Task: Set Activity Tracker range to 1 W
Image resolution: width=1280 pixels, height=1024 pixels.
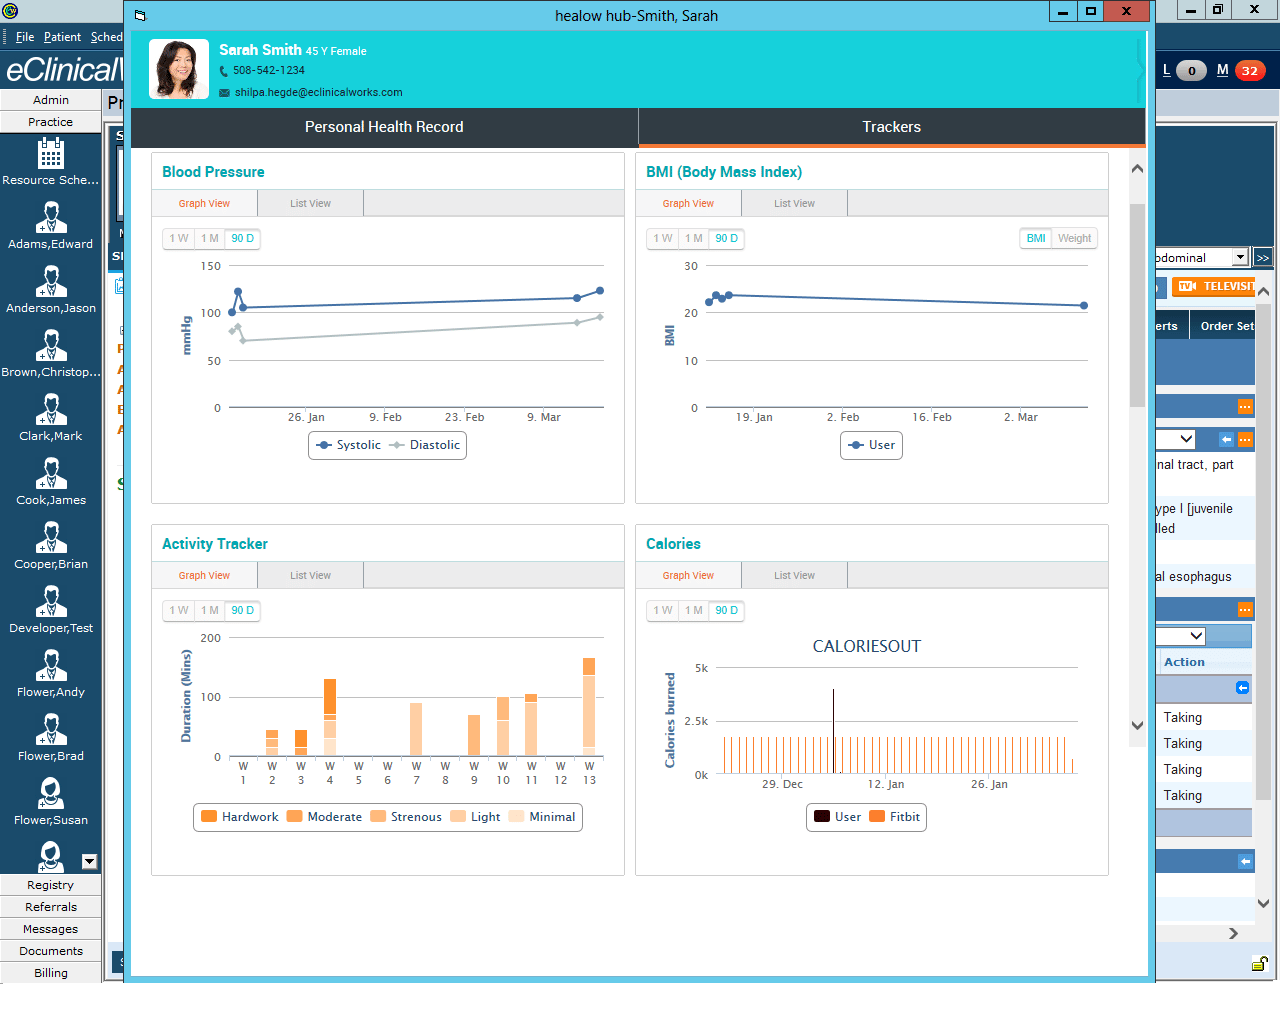Action: [x=179, y=610]
